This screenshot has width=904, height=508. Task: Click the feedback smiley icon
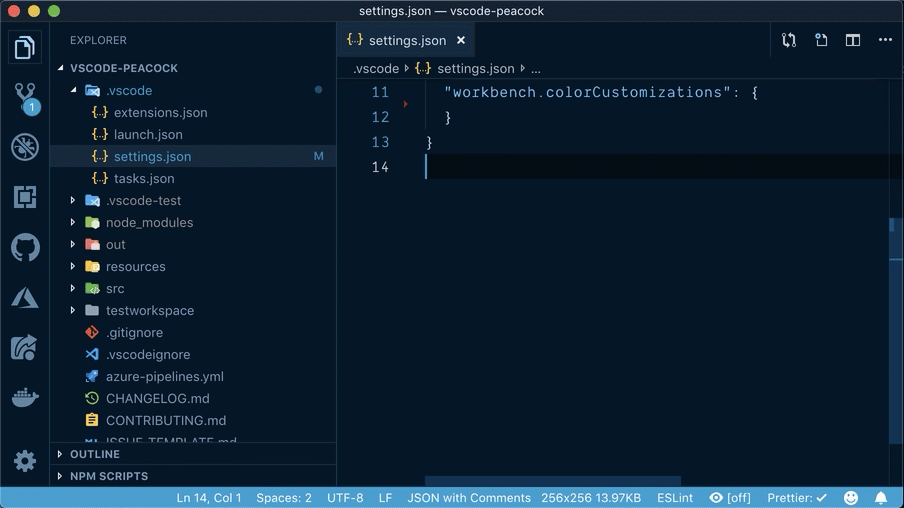tap(851, 498)
